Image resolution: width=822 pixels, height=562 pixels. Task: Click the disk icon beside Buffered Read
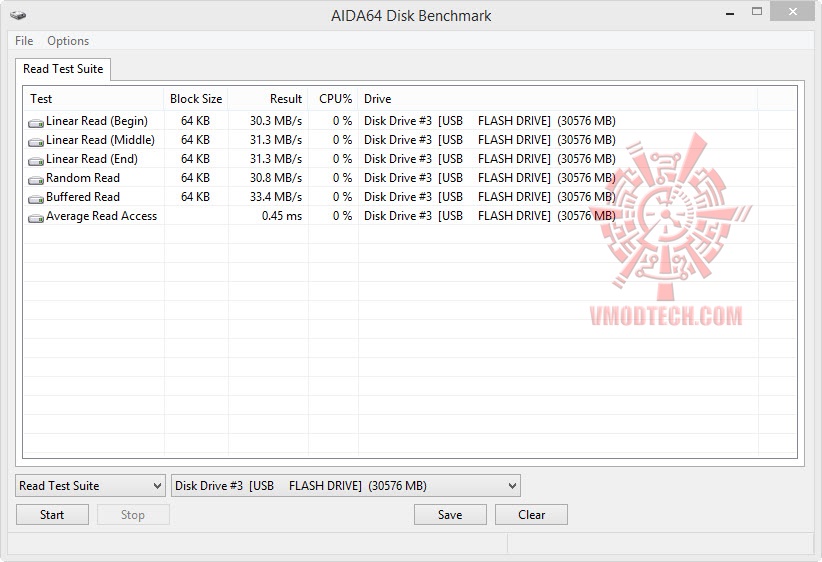click(36, 199)
